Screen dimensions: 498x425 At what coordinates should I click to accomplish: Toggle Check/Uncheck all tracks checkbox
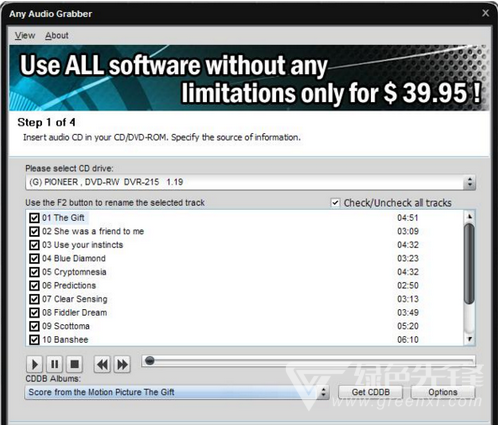[x=335, y=203]
